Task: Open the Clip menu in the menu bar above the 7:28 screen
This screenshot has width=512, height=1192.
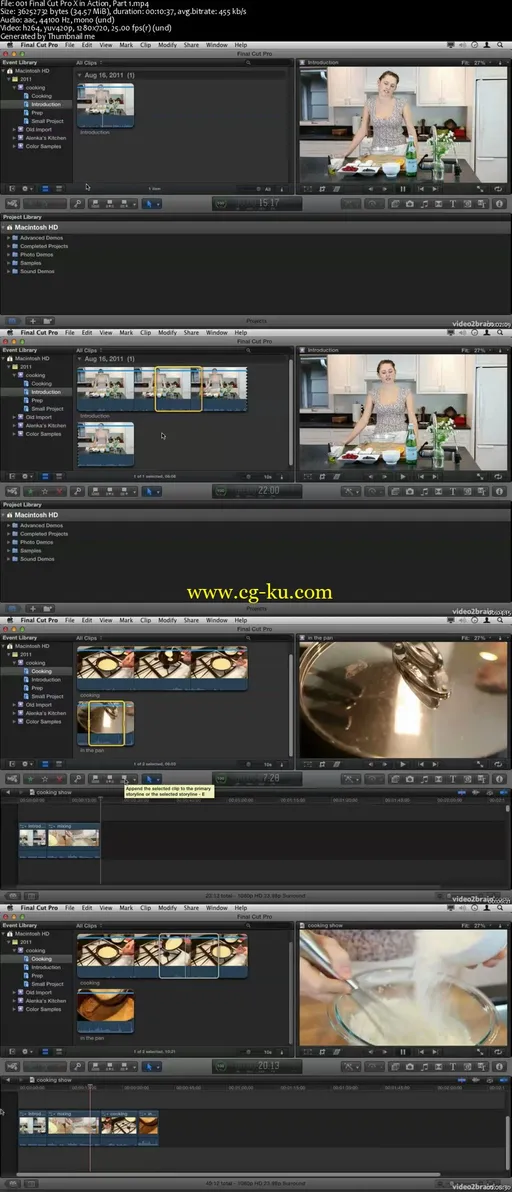Action: pyautogui.click(x=145, y=620)
